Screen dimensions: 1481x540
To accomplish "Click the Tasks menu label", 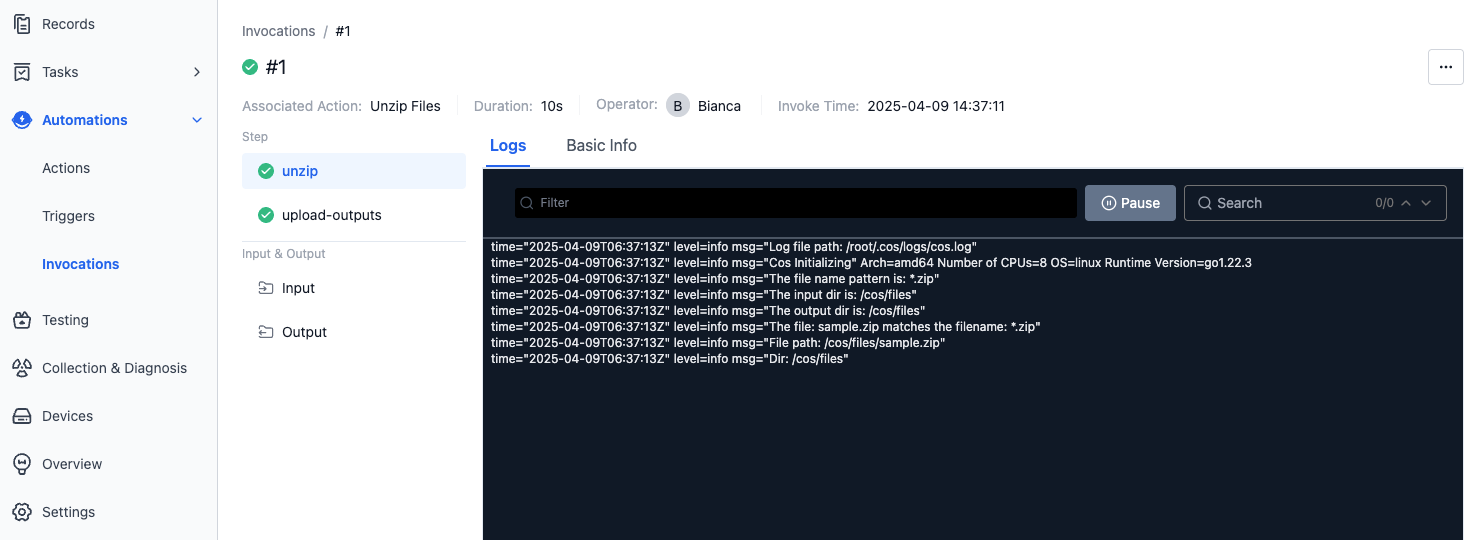I will pos(60,72).
